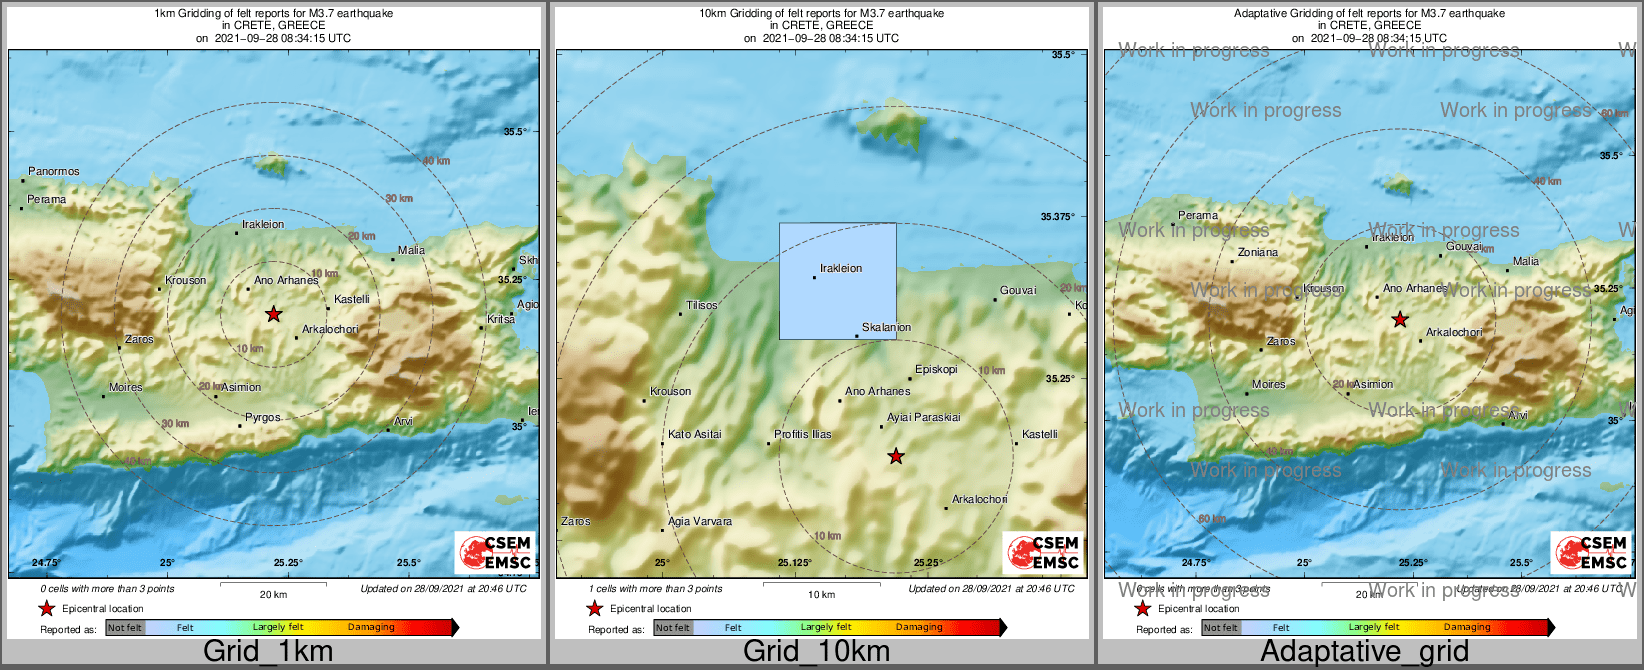
Task: Click the legend star icon under the Grid_1km map
Action: tap(46, 608)
